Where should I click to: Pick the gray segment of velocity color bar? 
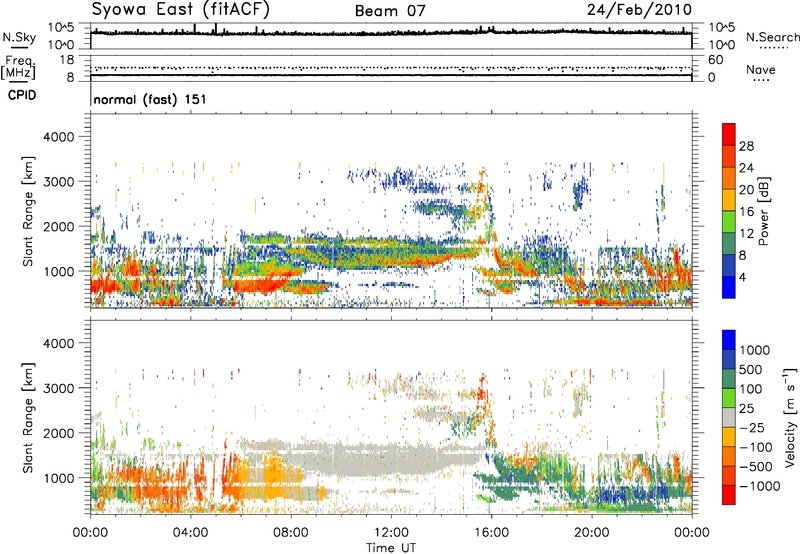[729, 418]
